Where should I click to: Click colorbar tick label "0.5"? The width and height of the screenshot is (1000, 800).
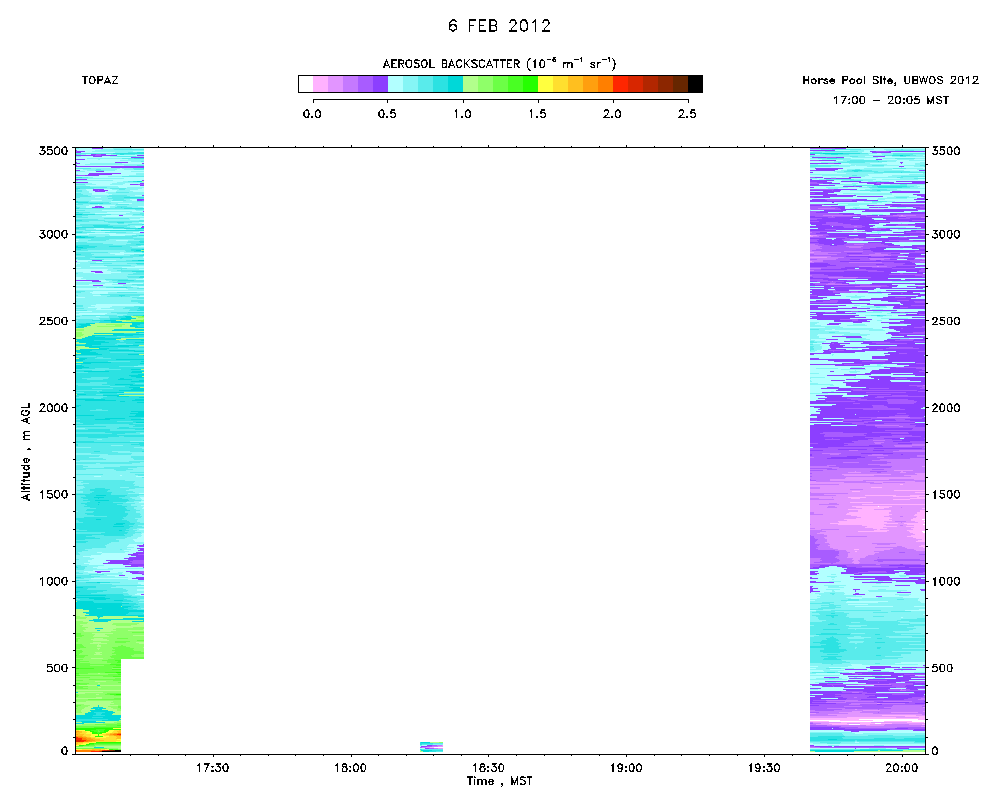tap(387, 114)
